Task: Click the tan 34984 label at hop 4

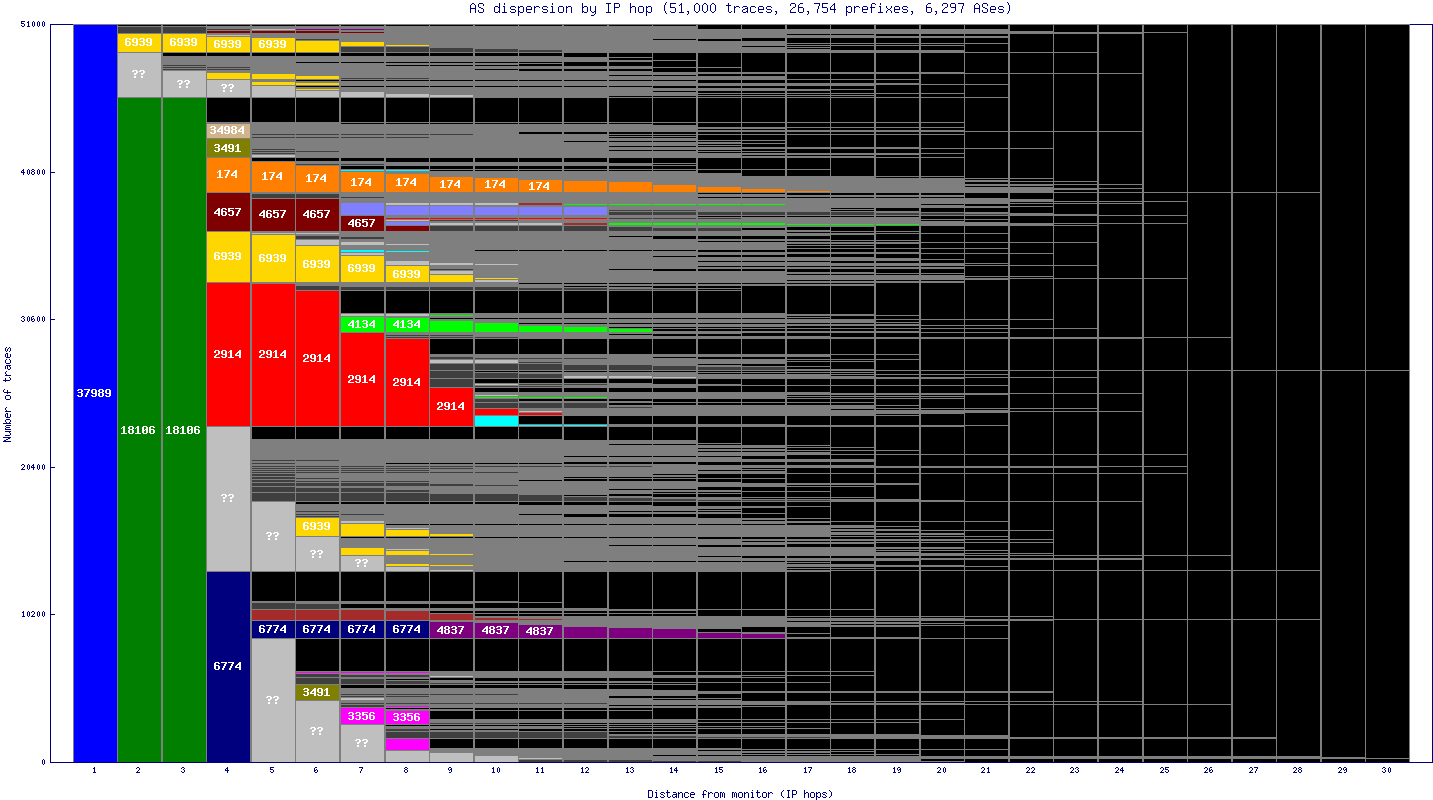Action: (x=228, y=130)
